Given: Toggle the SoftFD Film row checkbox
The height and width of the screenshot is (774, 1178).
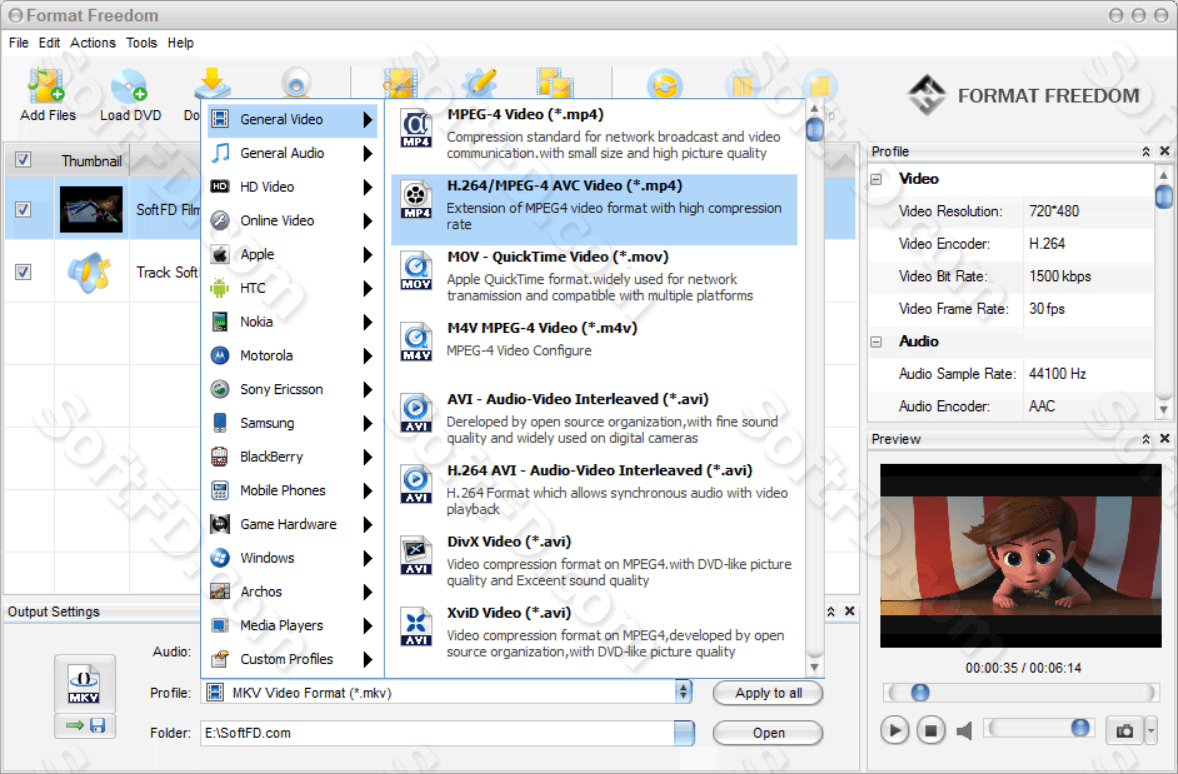Looking at the screenshot, I should coord(23,209).
